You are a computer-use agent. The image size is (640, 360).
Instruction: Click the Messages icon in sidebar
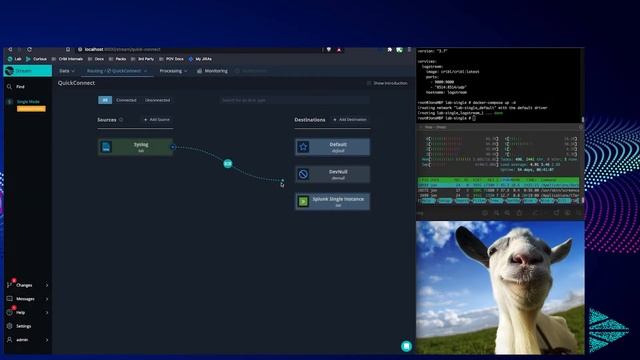coord(9,299)
